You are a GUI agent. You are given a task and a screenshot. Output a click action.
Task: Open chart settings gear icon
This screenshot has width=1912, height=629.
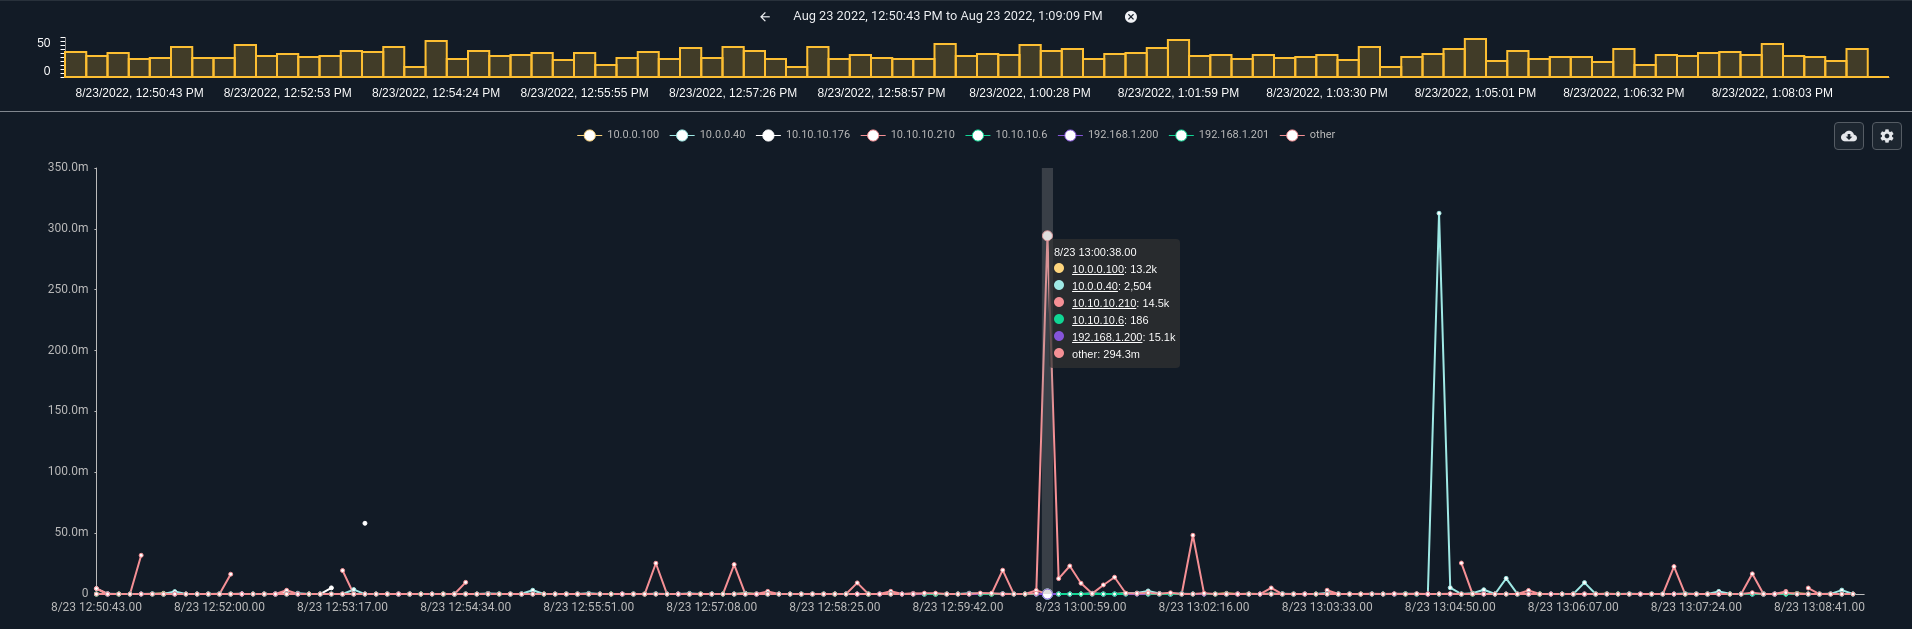coord(1887,136)
